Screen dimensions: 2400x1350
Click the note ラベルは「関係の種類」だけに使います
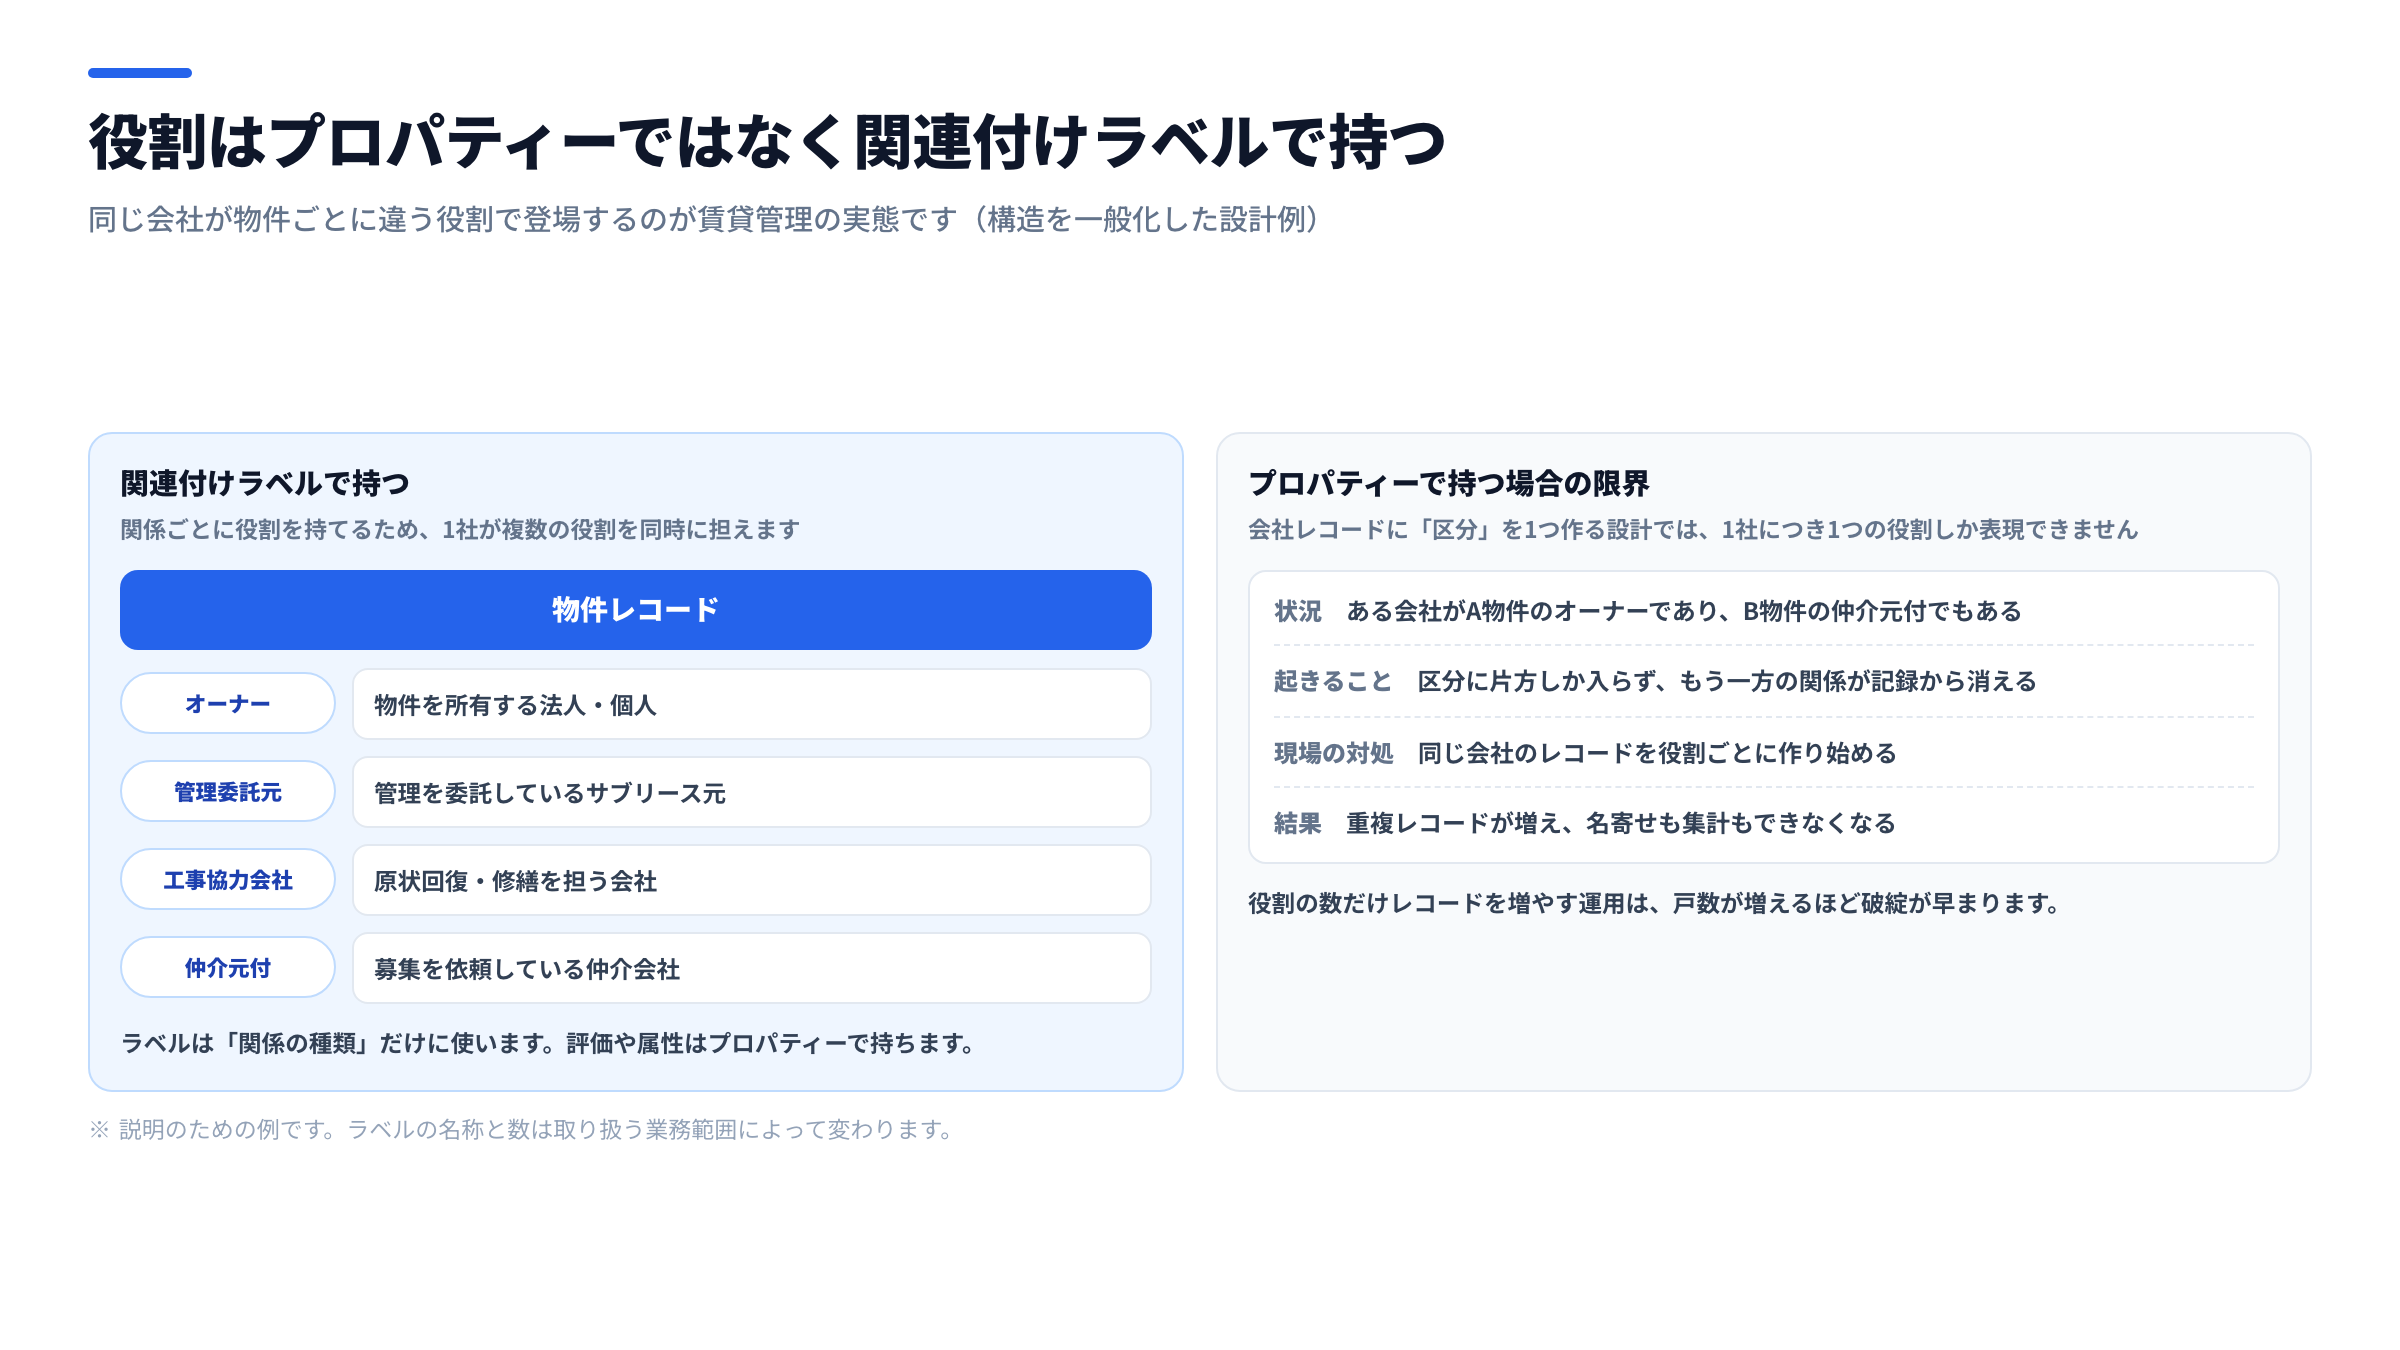(336, 1043)
